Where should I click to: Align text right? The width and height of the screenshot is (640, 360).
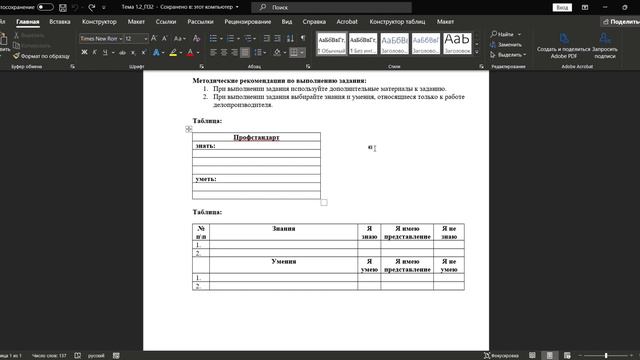point(234,52)
